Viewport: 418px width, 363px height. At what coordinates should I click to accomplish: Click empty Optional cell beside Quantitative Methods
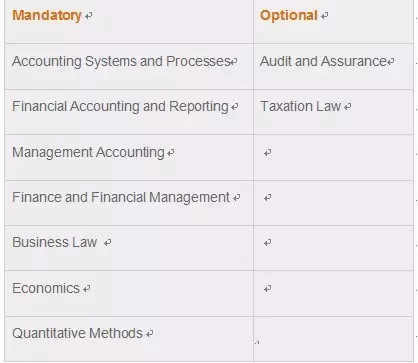click(x=333, y=339)
